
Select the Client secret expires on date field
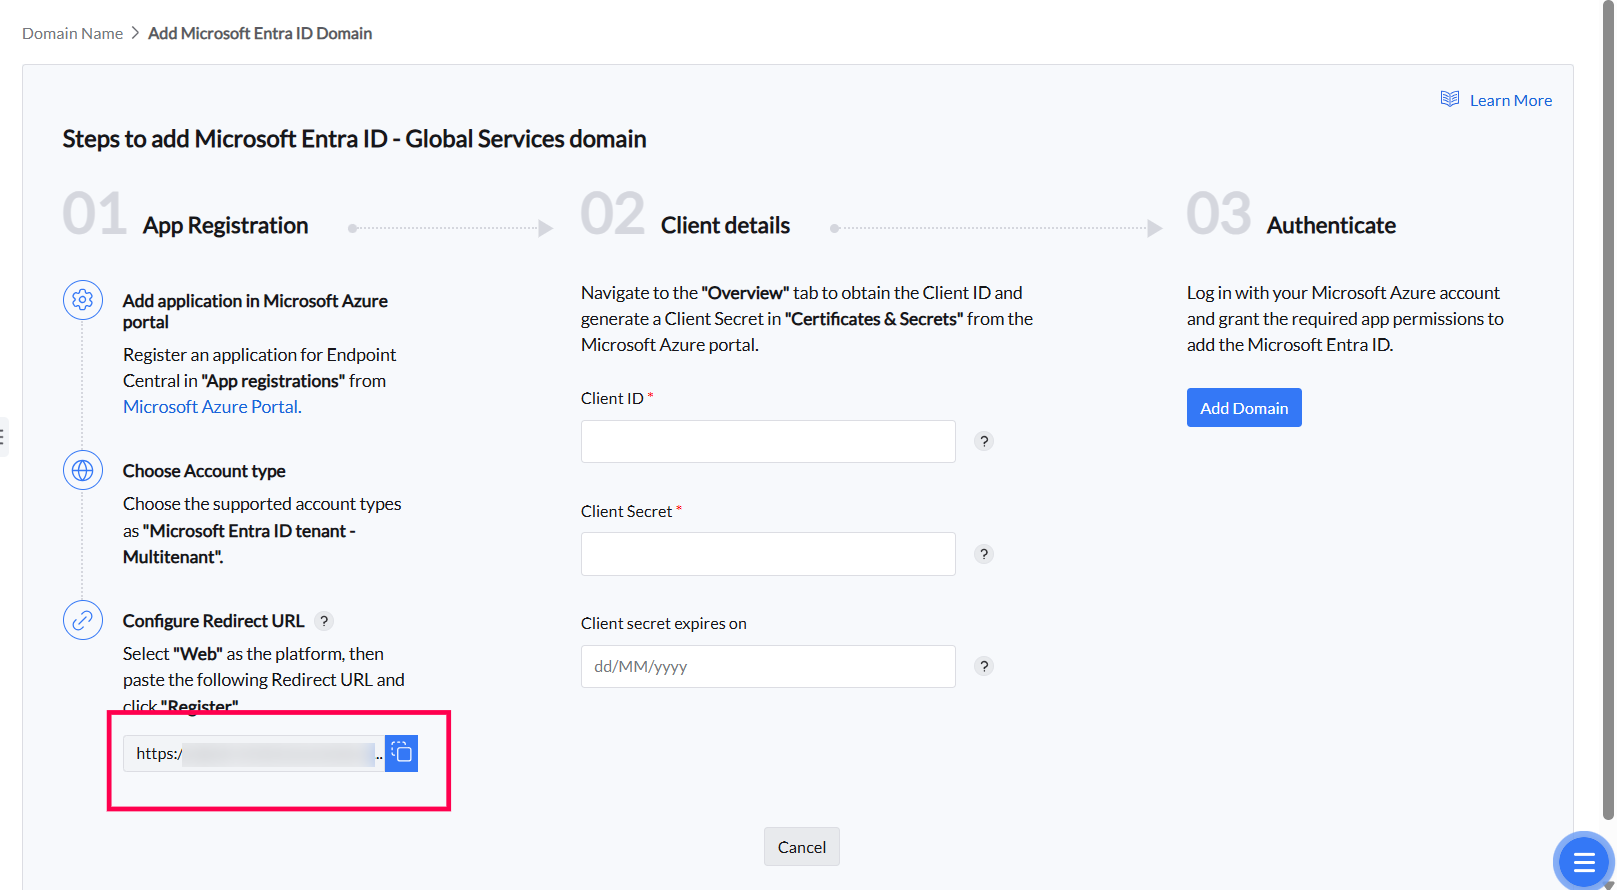coord(768,666)
